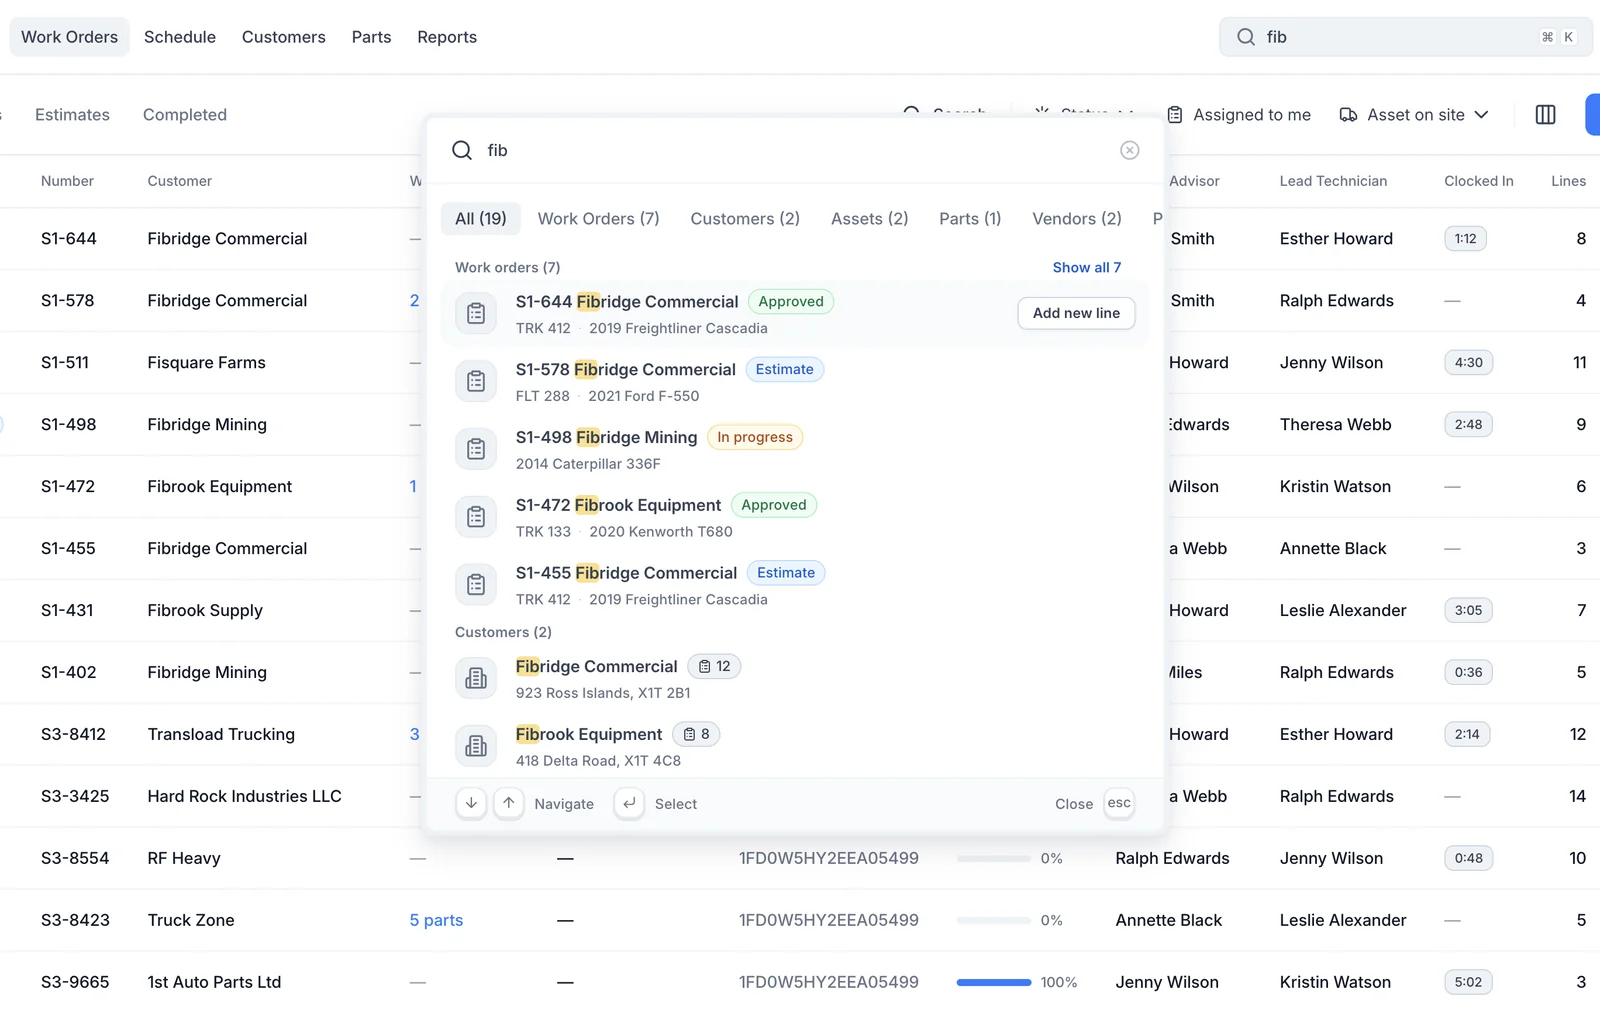Switch to the Completed subtab
This screenshot has height=1010, width=1600.
point(185,115)
